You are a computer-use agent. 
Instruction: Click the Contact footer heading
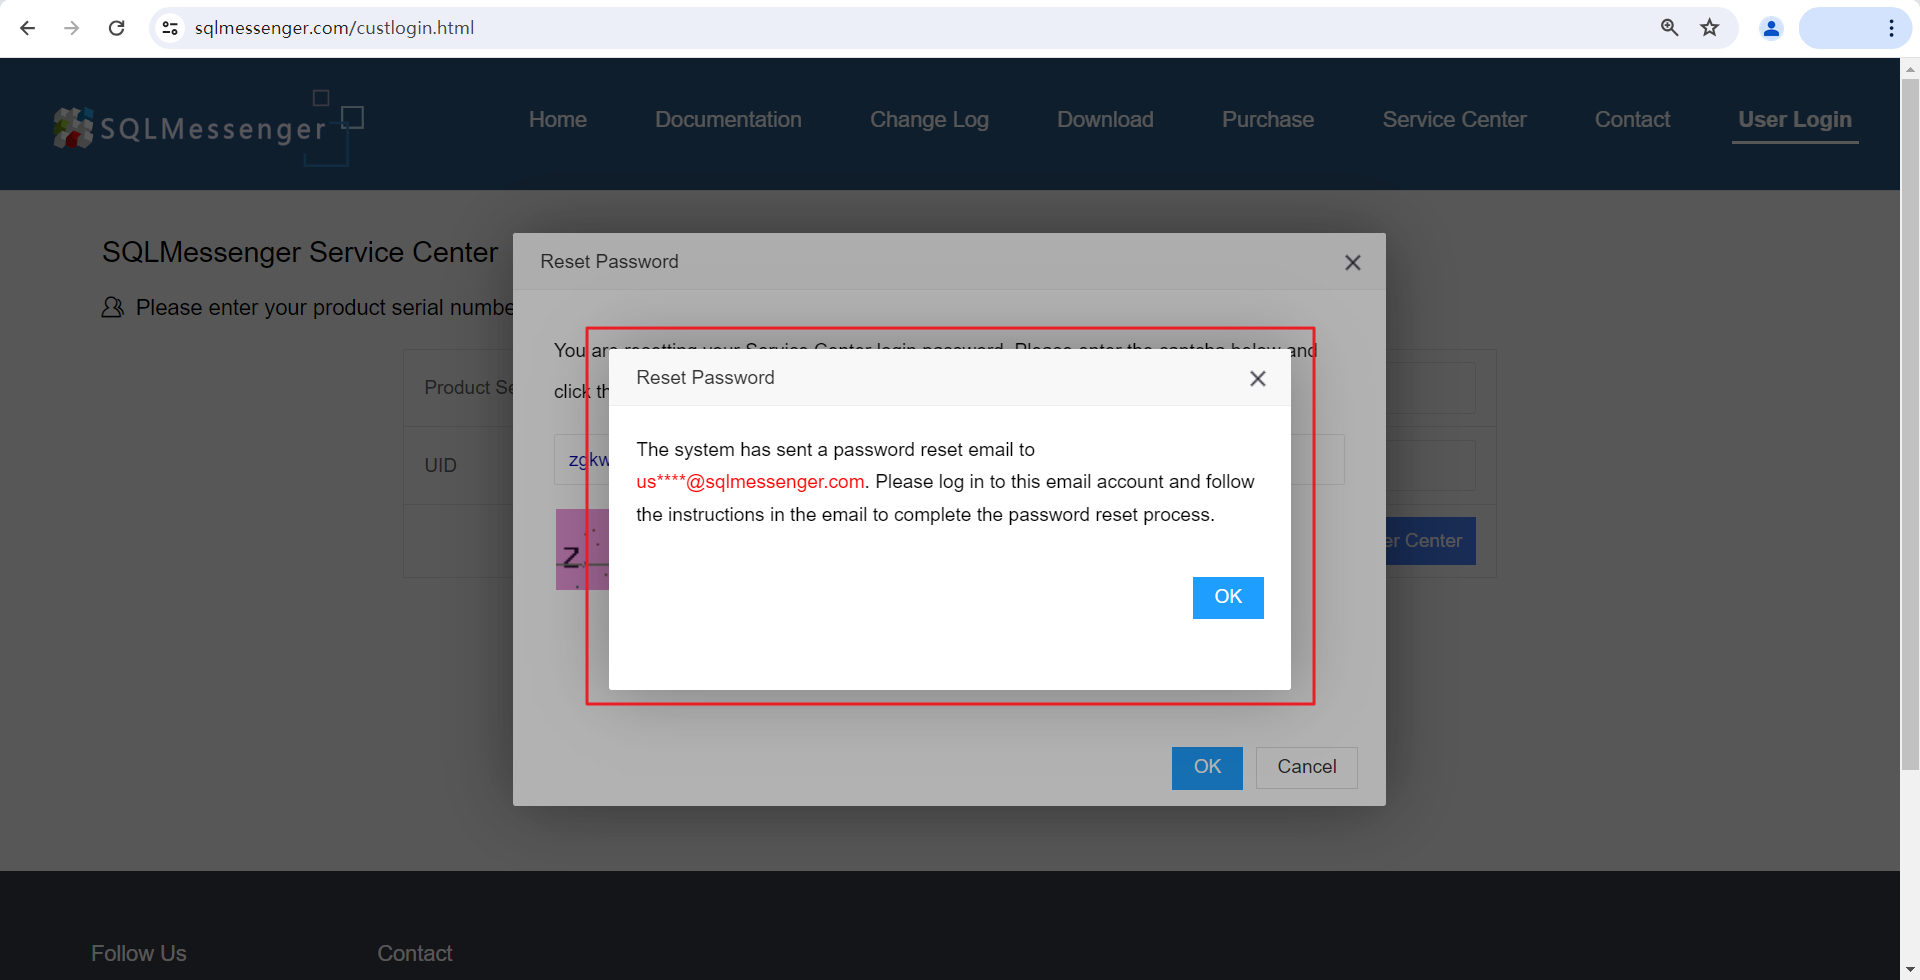[415, 954]
